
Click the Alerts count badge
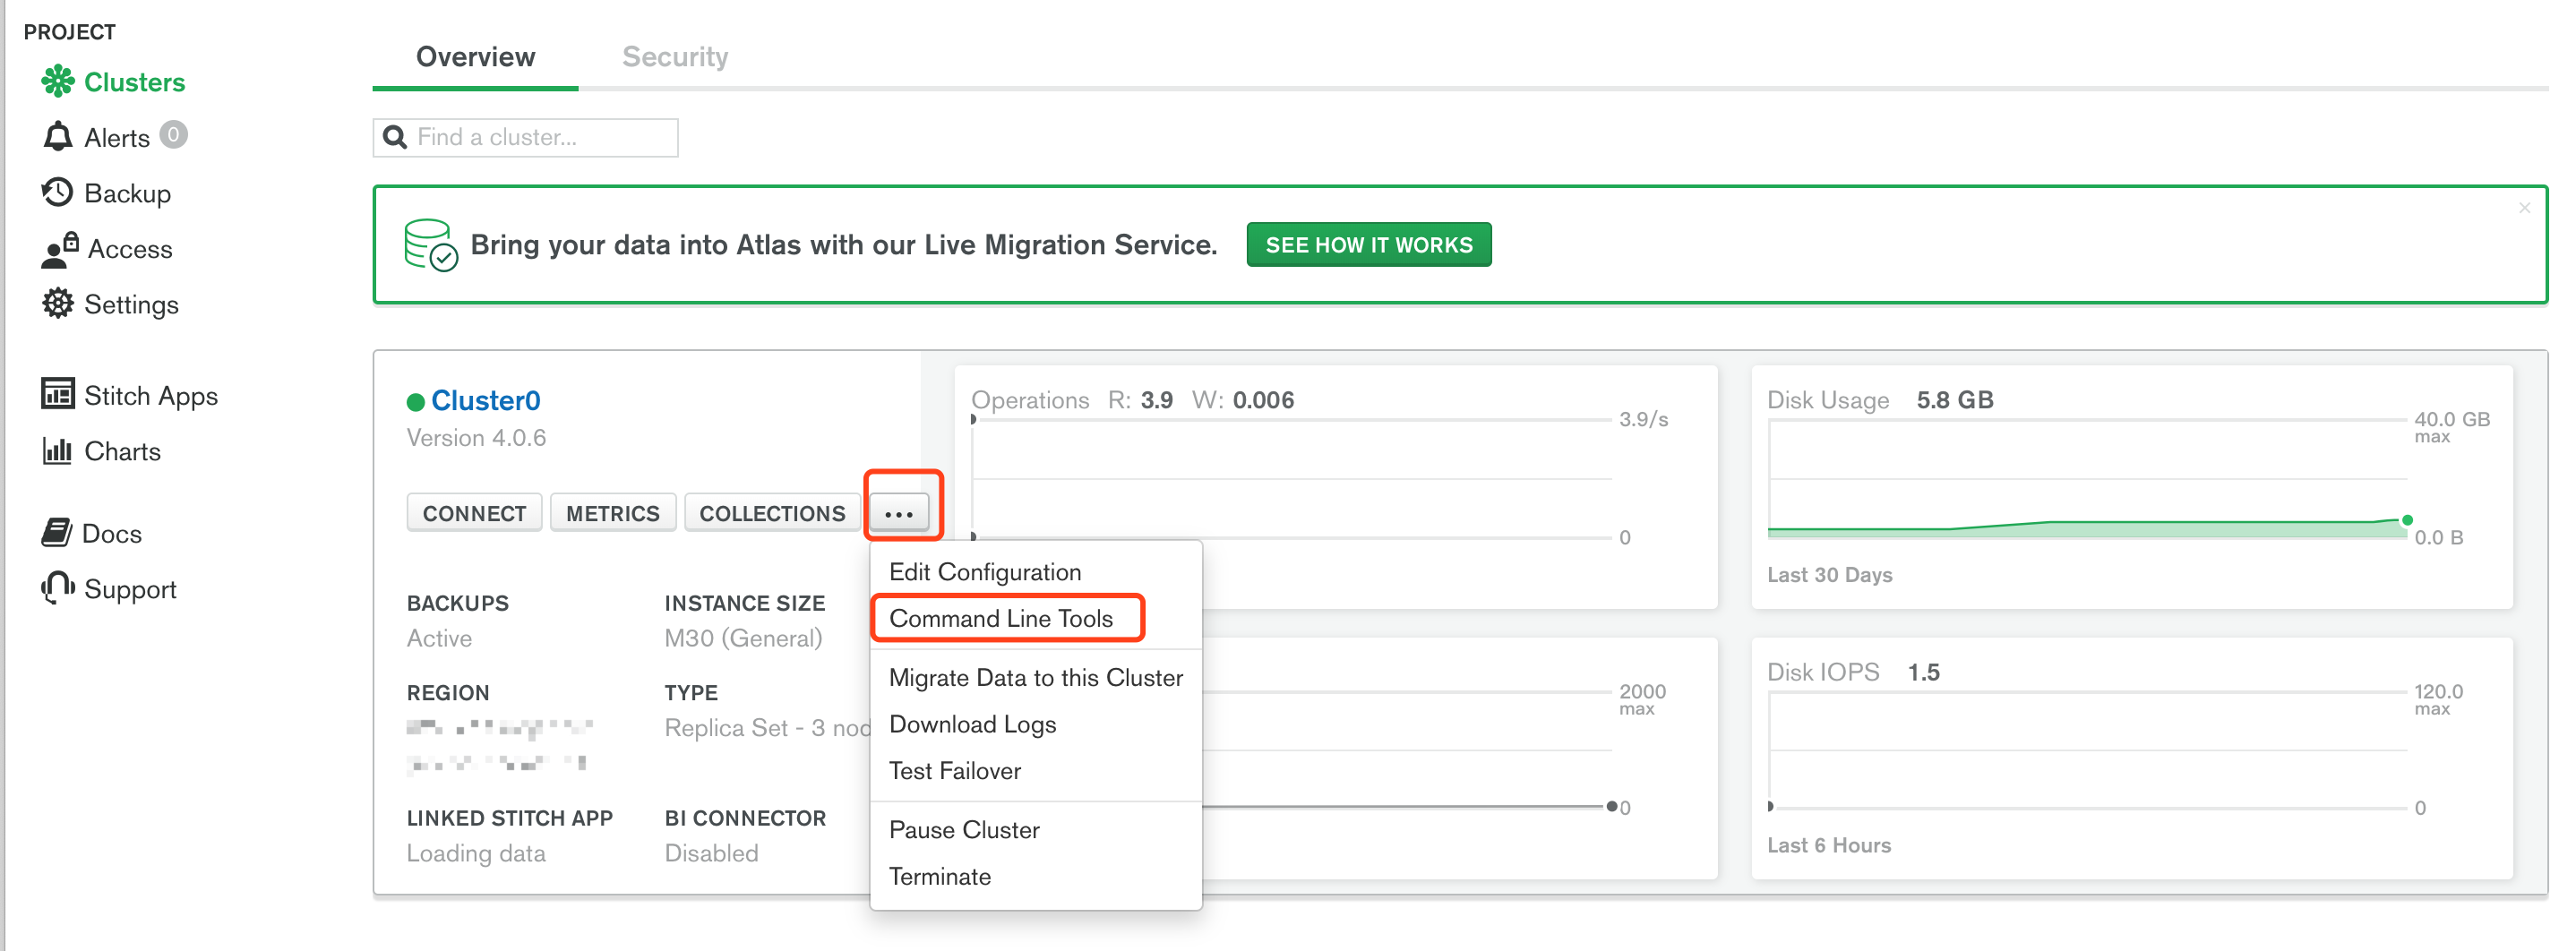point(174,134)
